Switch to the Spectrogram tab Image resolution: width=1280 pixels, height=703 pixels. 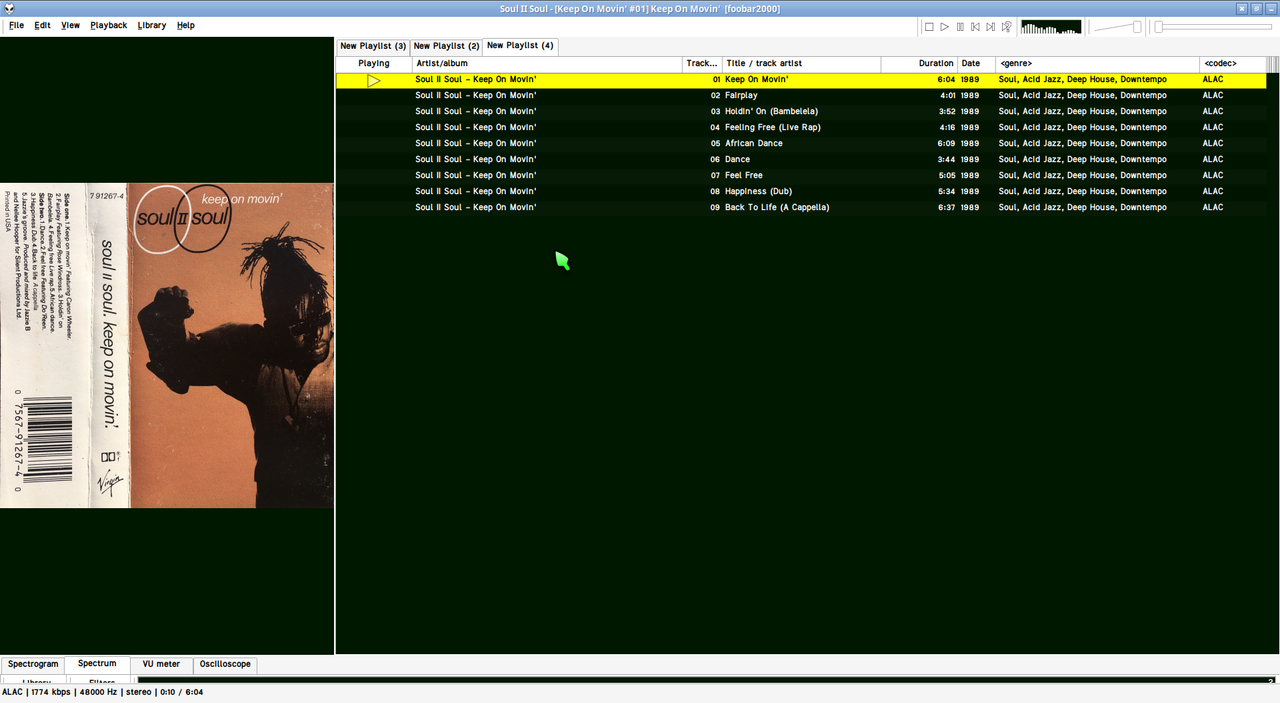(33, 664)
